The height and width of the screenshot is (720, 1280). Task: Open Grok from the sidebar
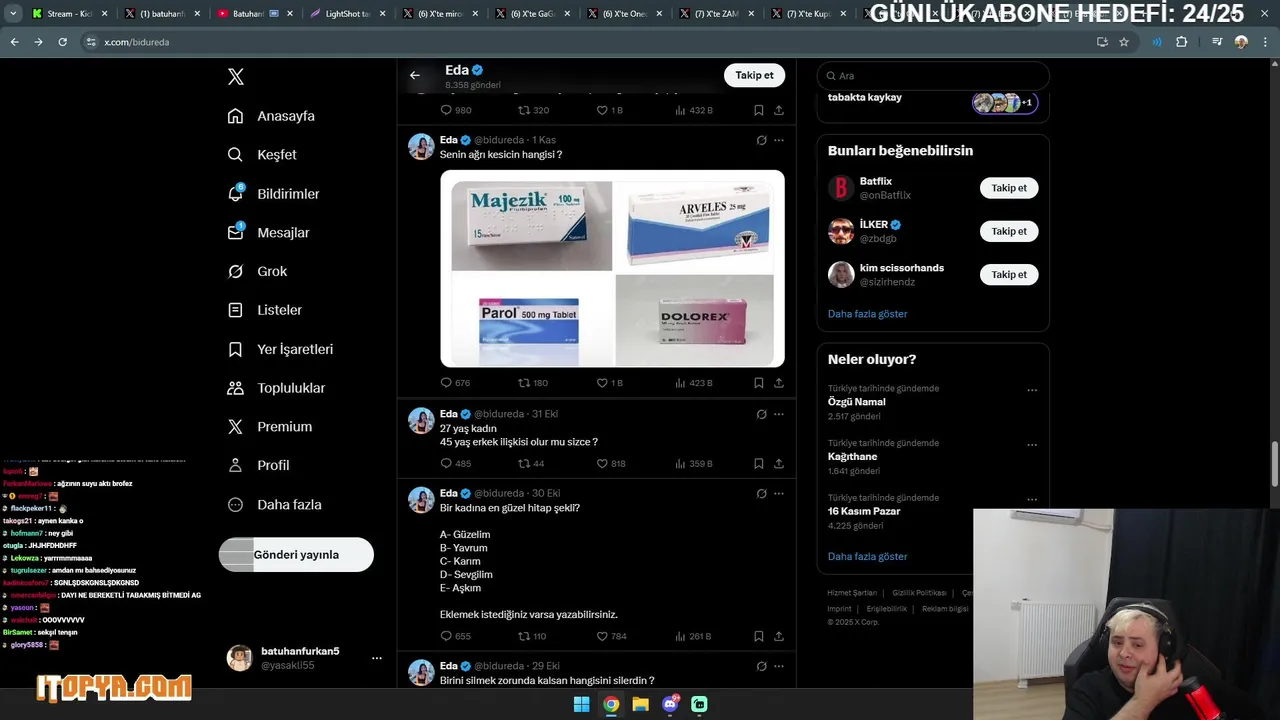[257, 272]
